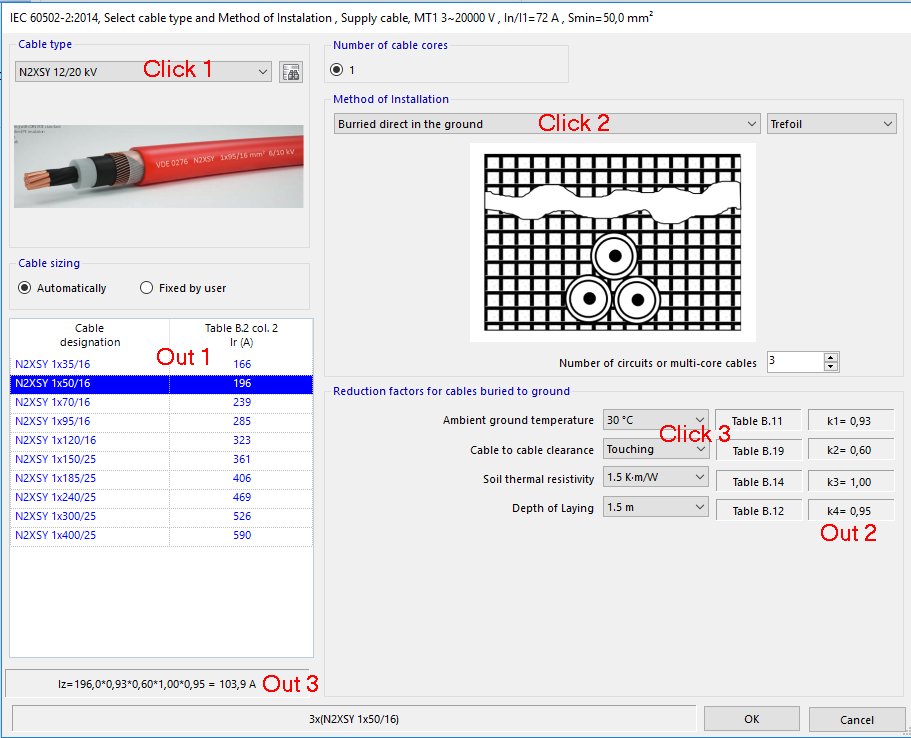Viewport: 911px width, 738px height.
Task: Increase number of circuits with up arrow
Action: (832, 357)
